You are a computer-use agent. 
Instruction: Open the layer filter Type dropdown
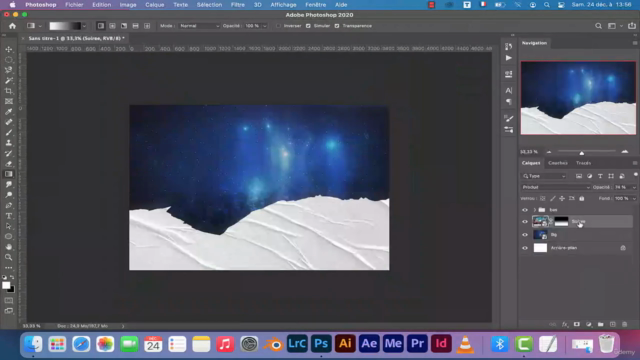pyautogui.click(x=544, y=176)
